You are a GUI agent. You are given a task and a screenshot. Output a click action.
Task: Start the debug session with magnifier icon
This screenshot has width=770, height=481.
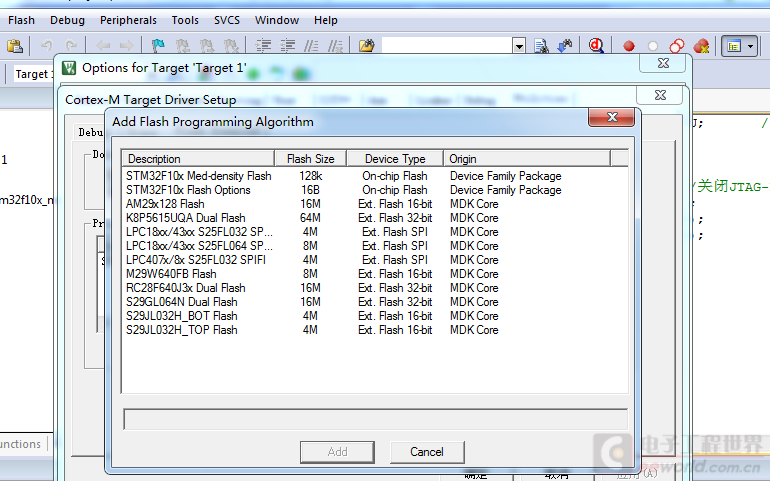click(x=596, y=46)
